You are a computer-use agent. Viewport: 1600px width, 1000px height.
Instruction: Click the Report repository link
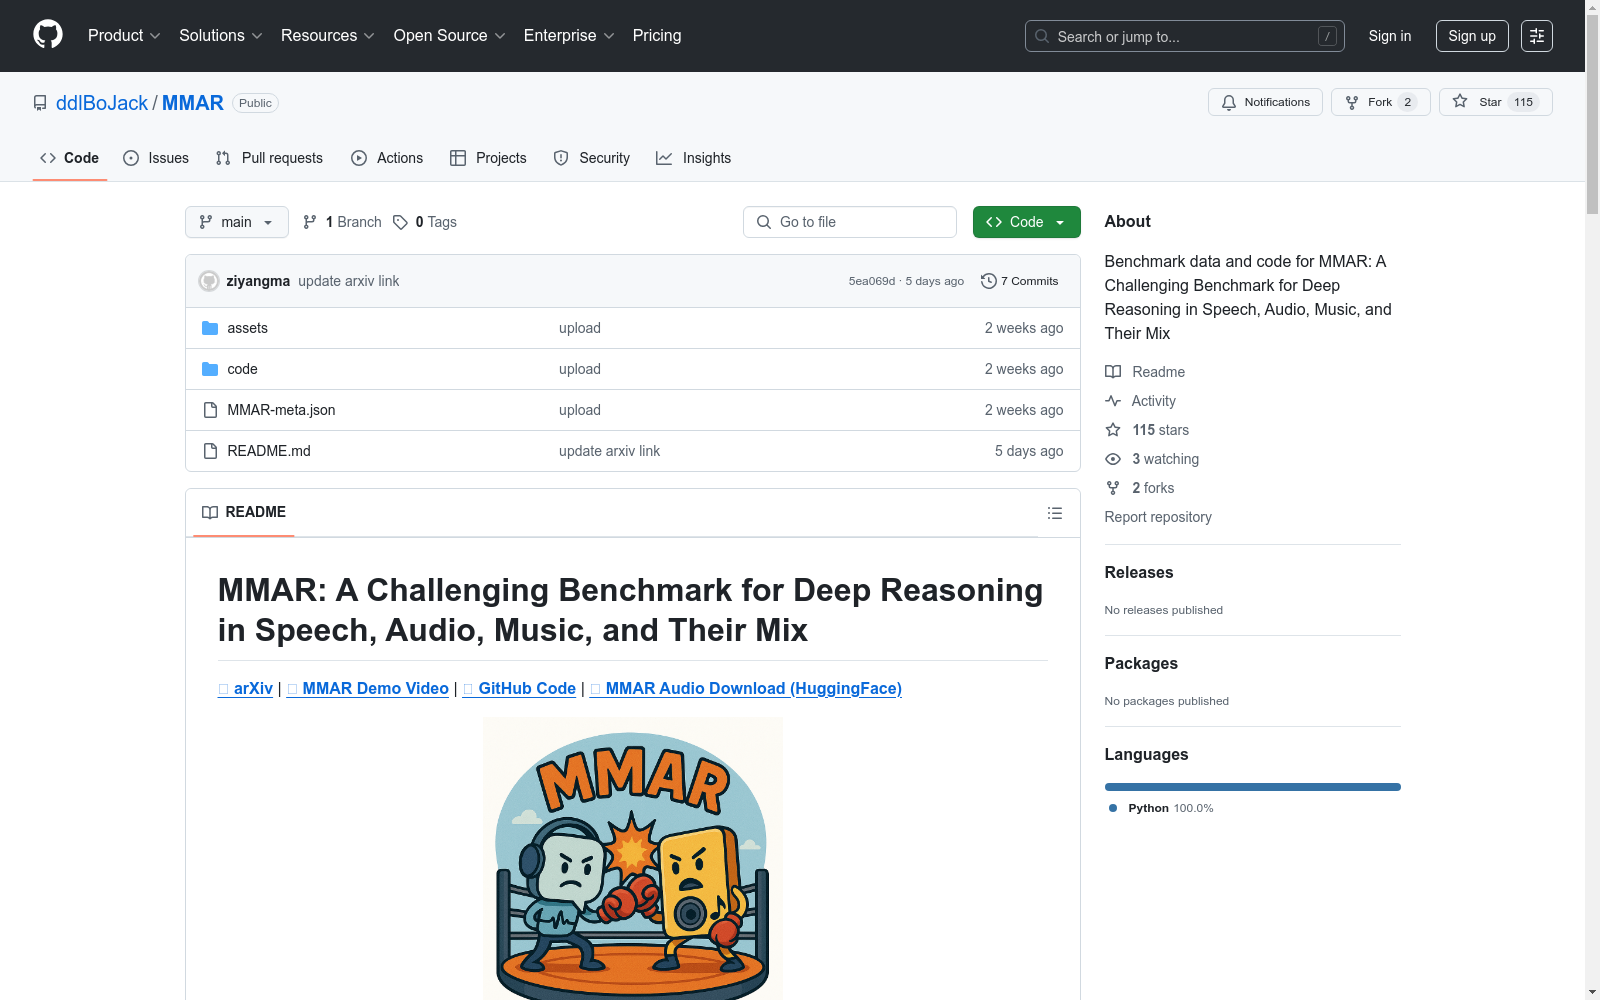pyautogui.click(x=1158, y=517)
